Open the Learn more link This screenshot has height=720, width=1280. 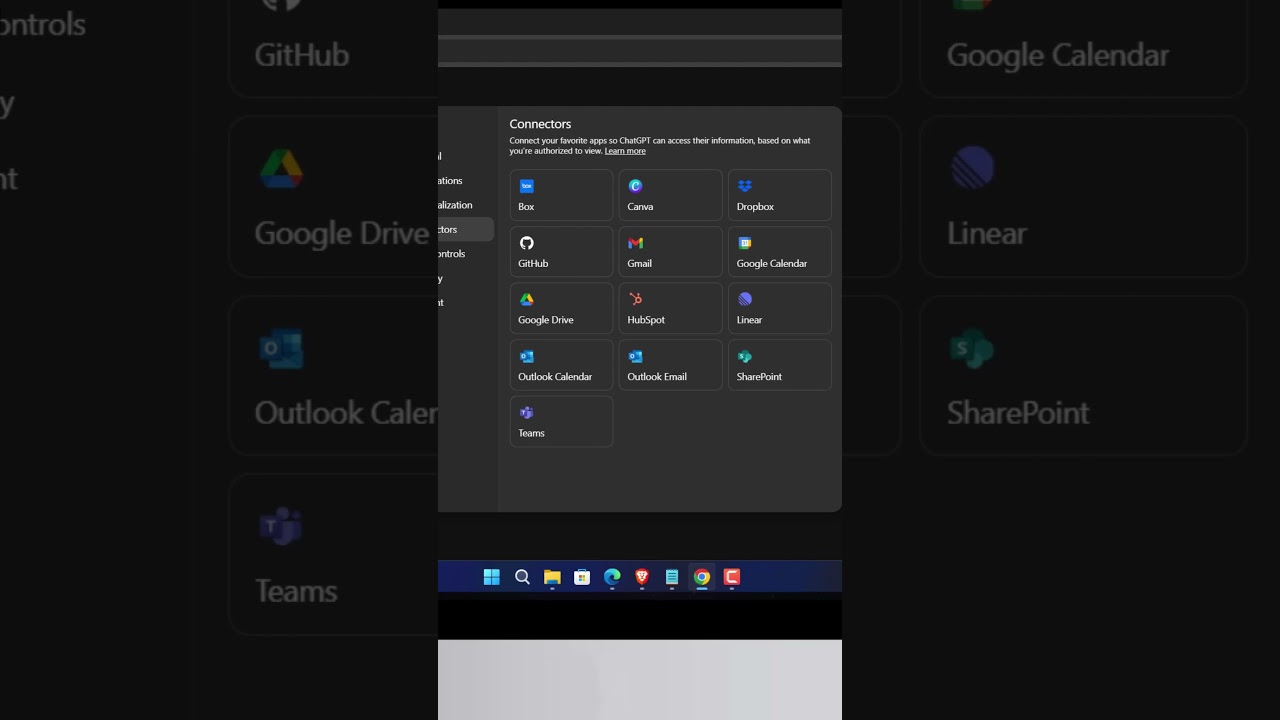point(625,151)
